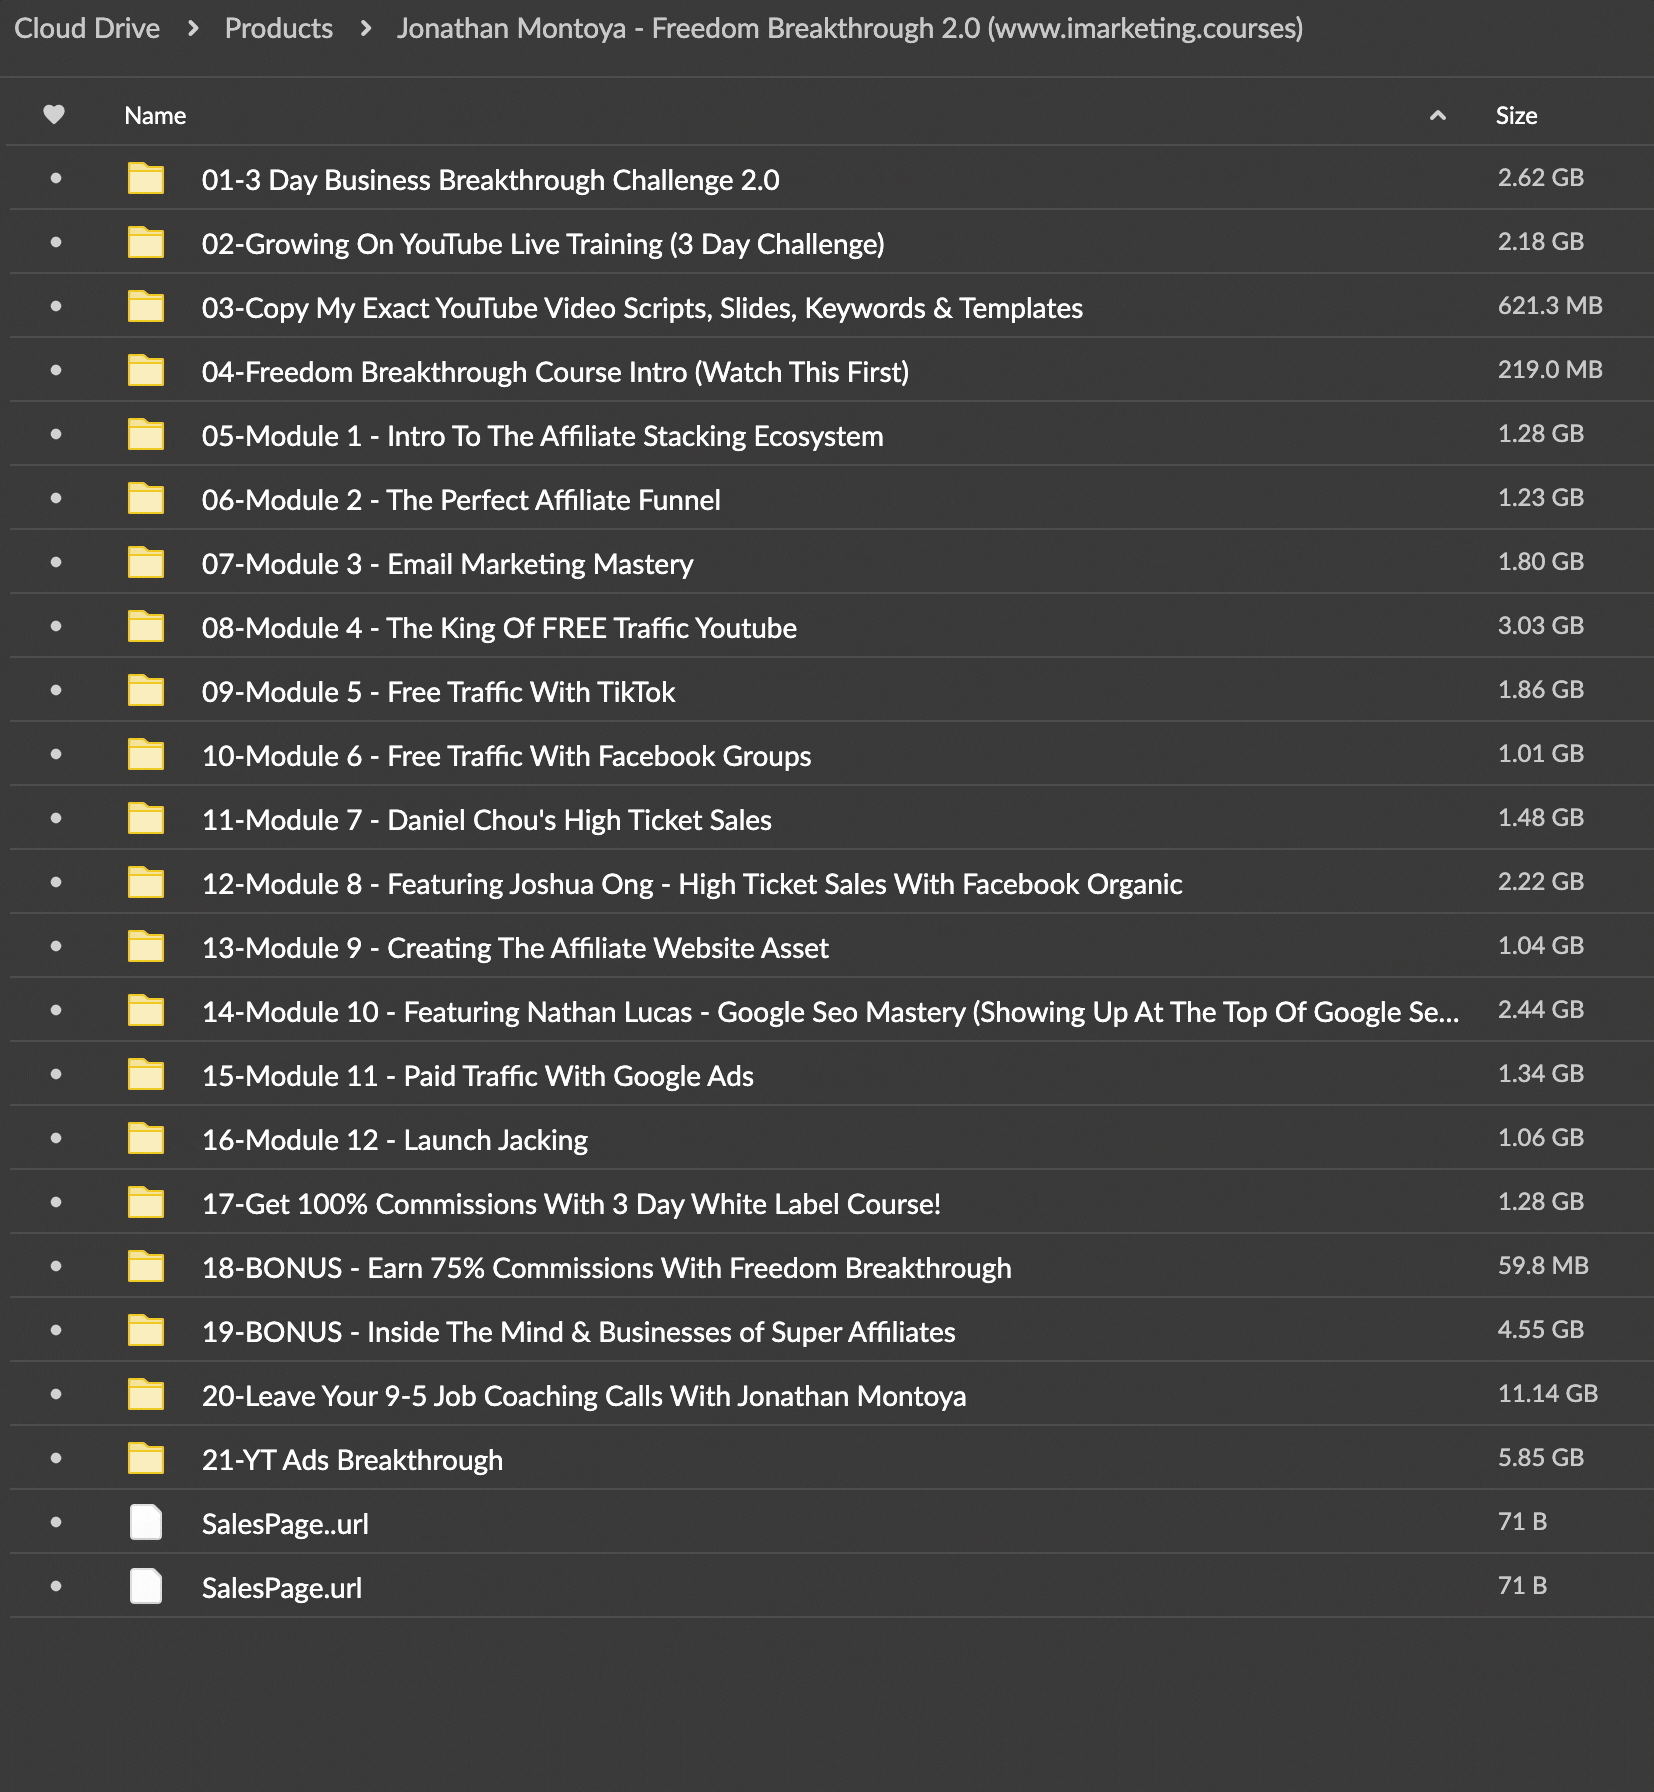Favorite dot for 13-Module 9 Website Asset
1654x1792 pixels.
56,946
